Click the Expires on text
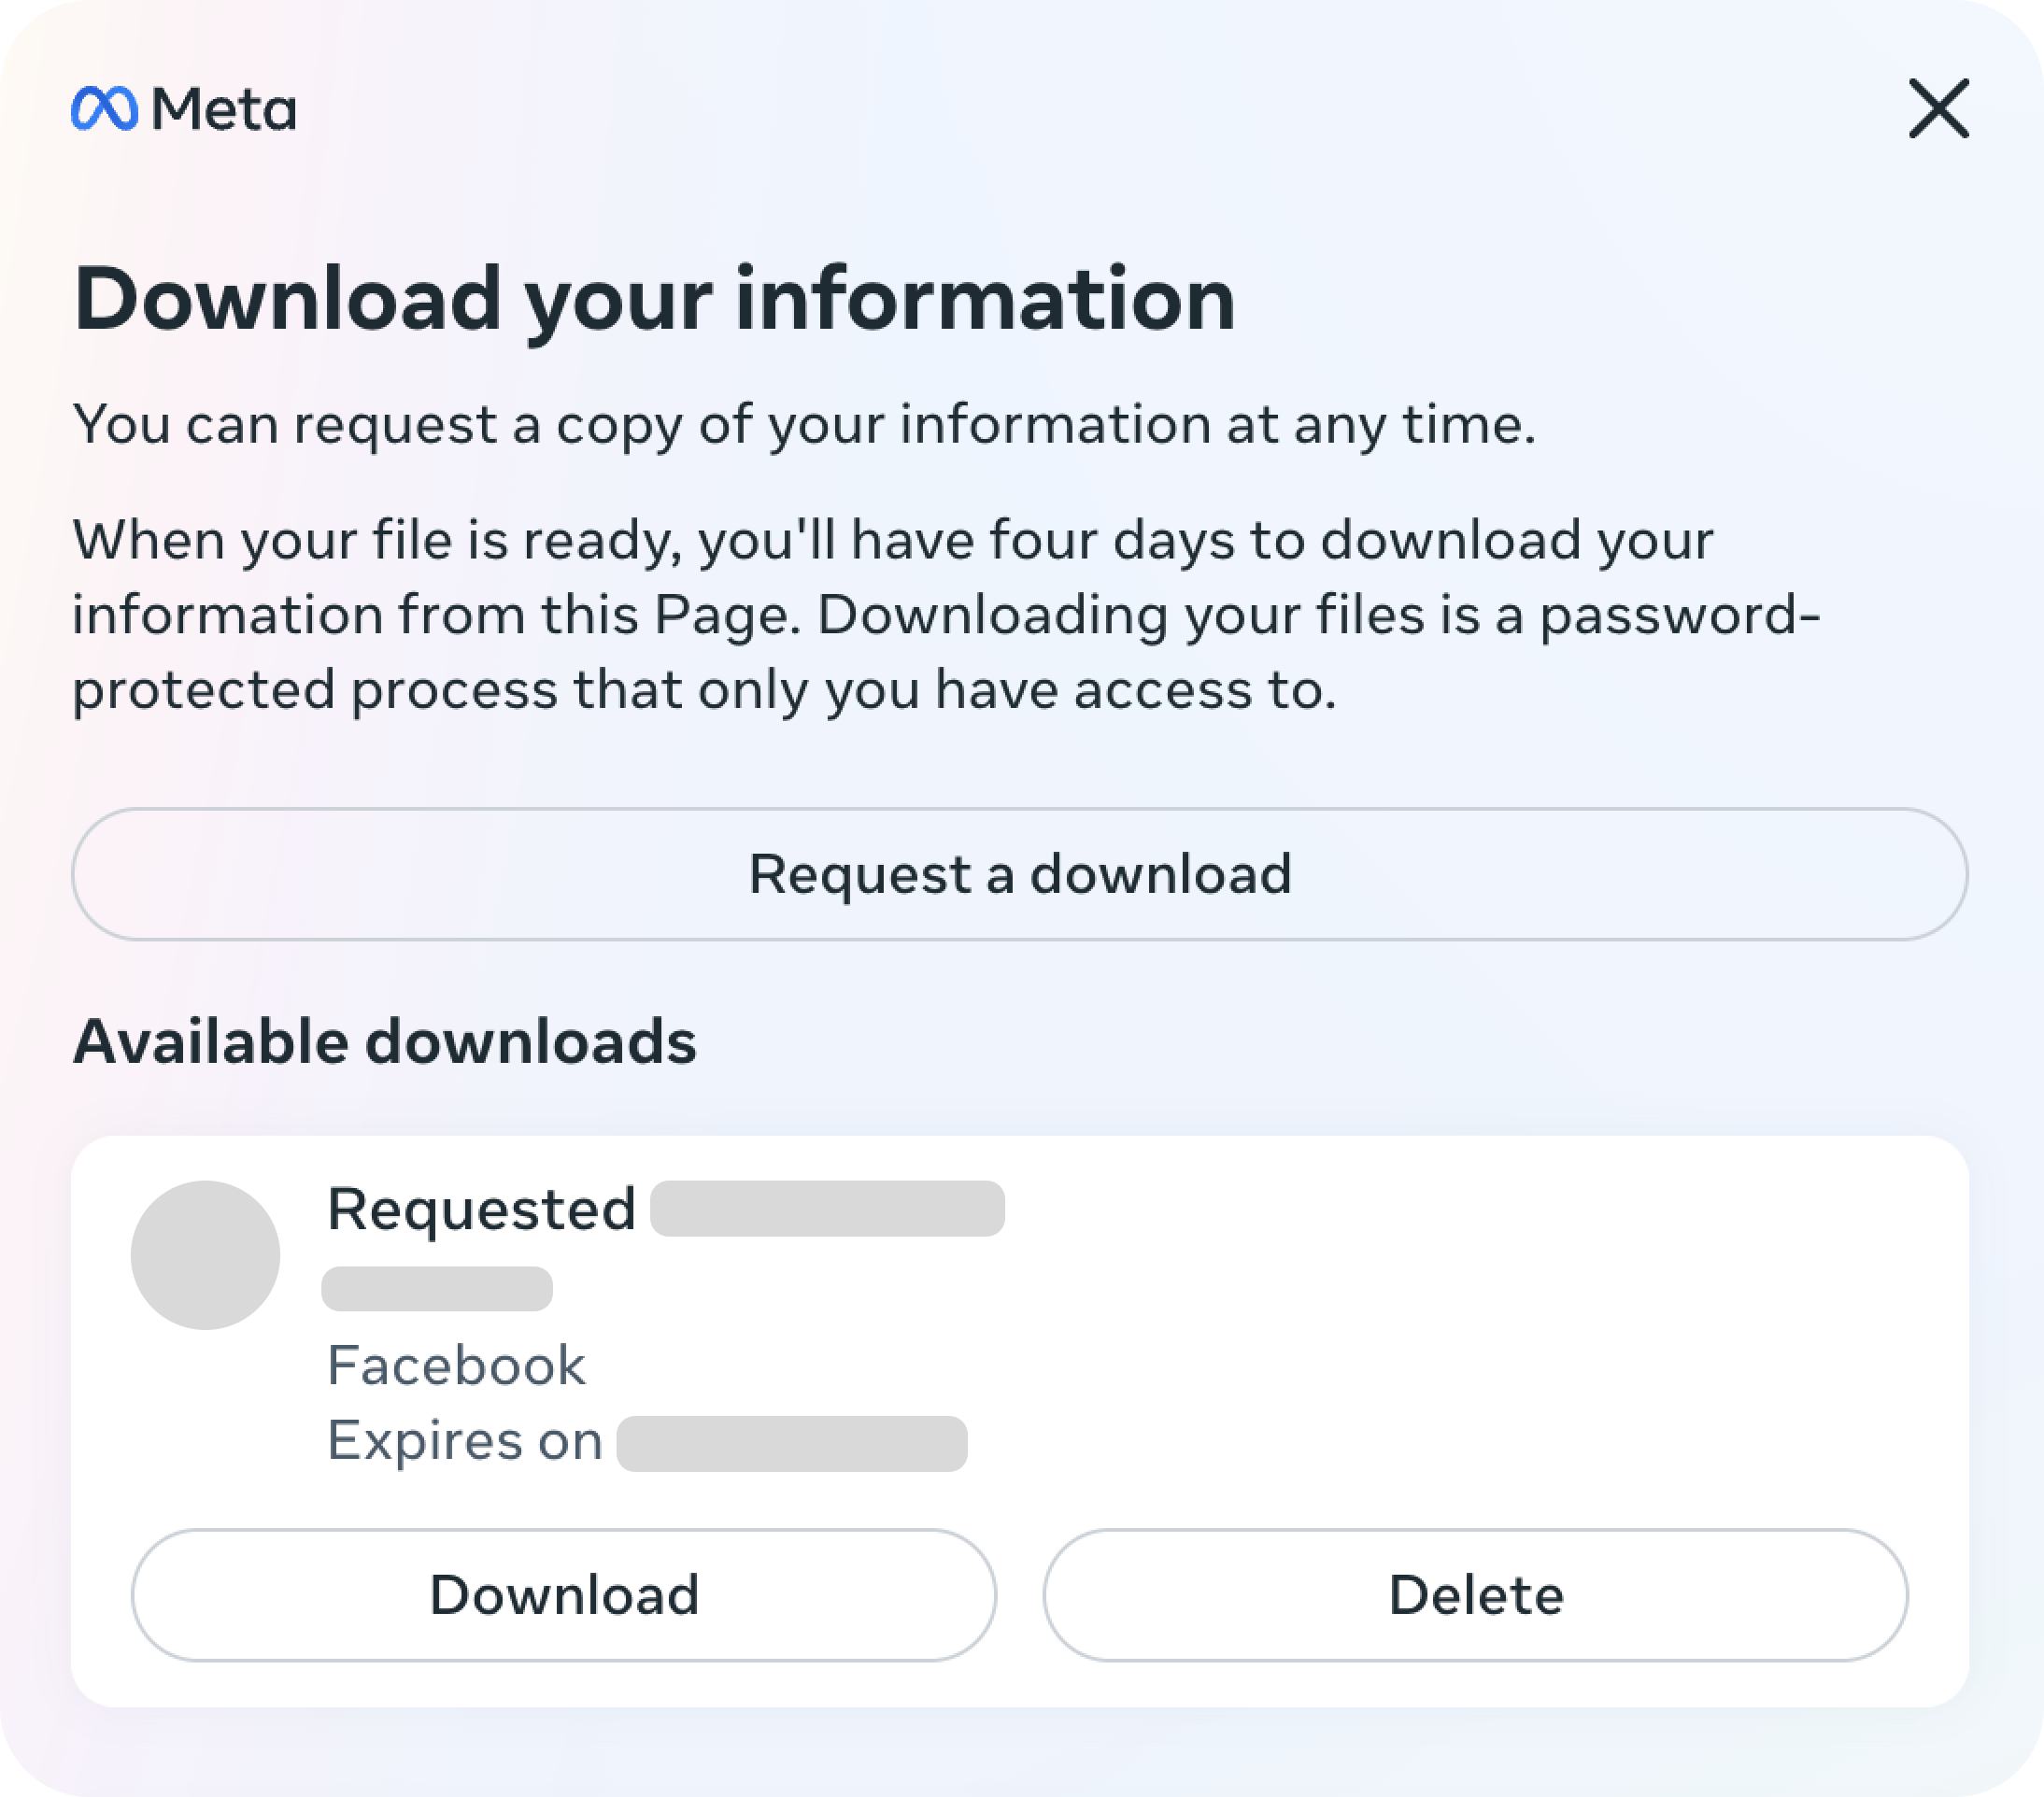 click(465, 1441)
